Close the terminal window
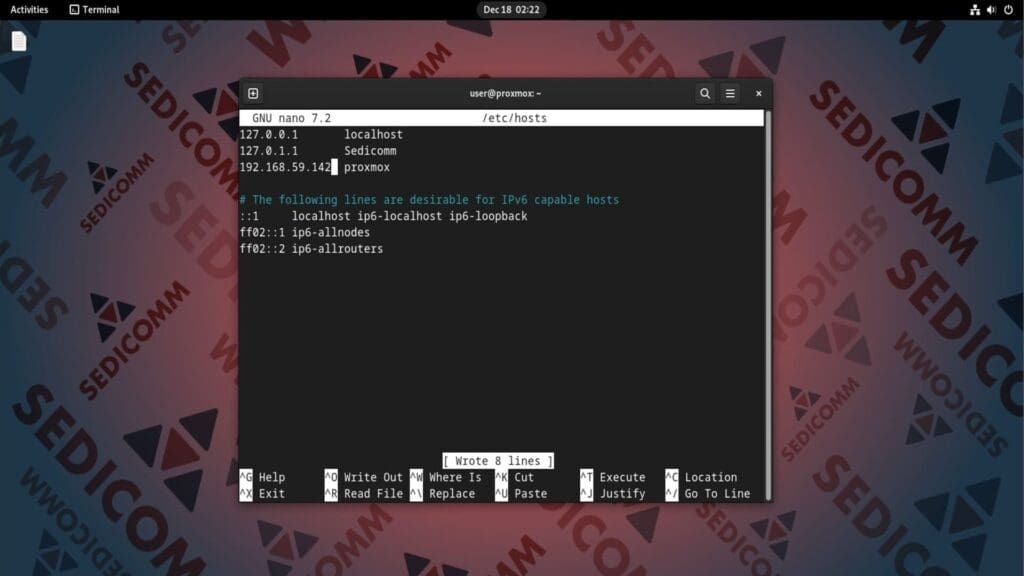Screen dimensions: 1024x576 pyautogui.click(x=759, y=93)
